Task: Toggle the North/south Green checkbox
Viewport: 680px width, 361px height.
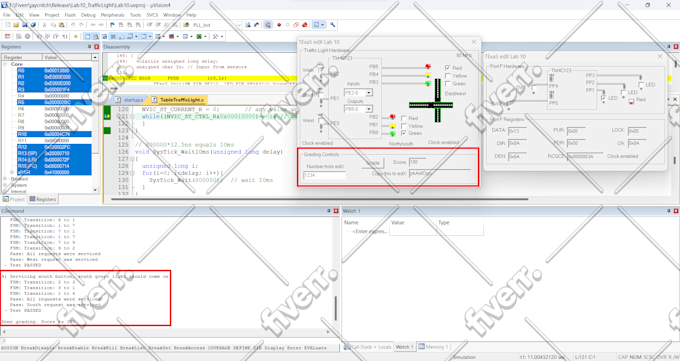Action: tap(404, 133)
